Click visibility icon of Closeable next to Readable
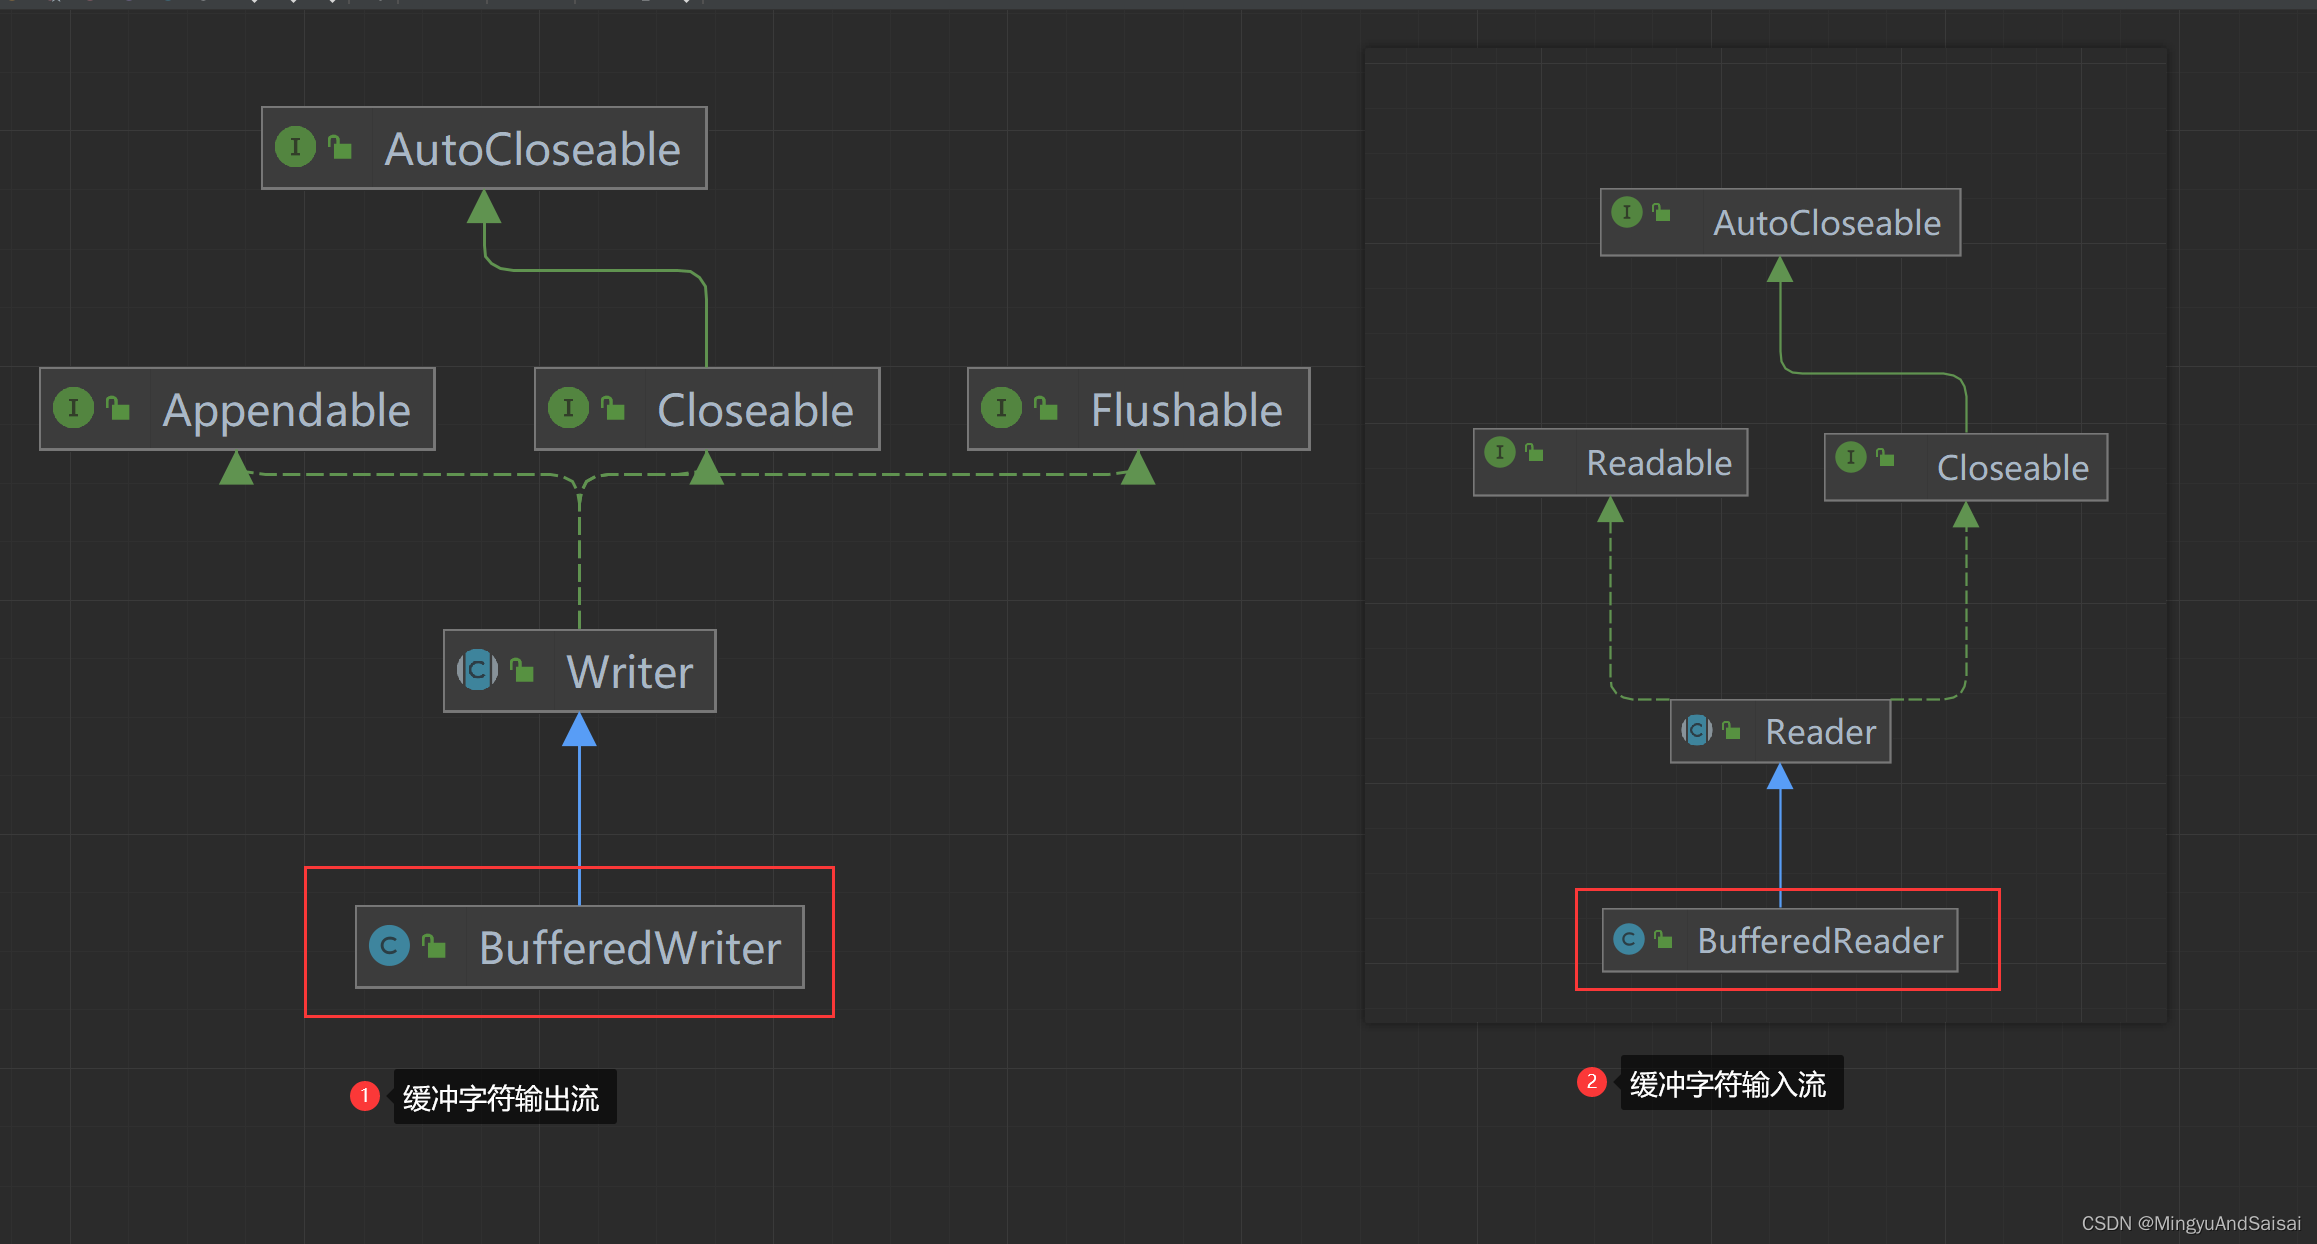2317x1244 pixels. coord(1886,458)
